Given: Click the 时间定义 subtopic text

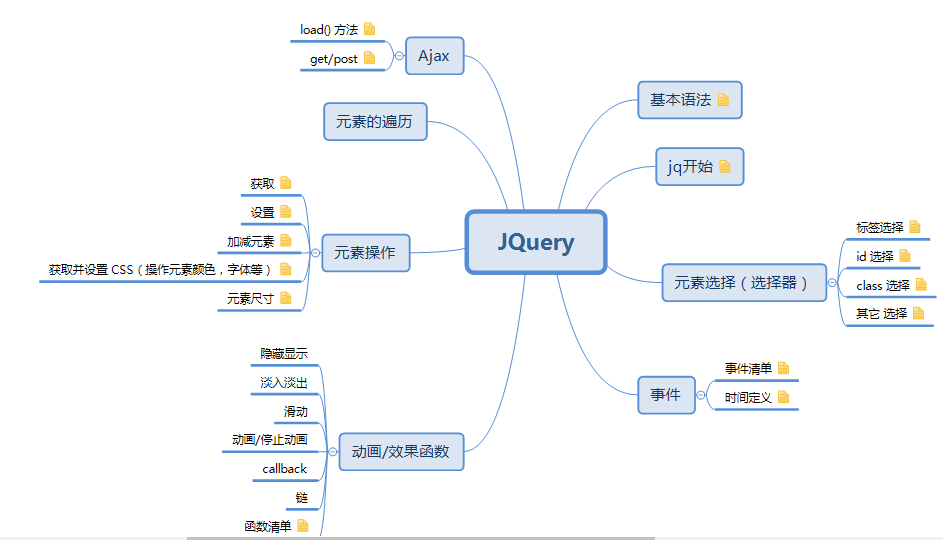Looking at the screenshot, I should (748, 397).
